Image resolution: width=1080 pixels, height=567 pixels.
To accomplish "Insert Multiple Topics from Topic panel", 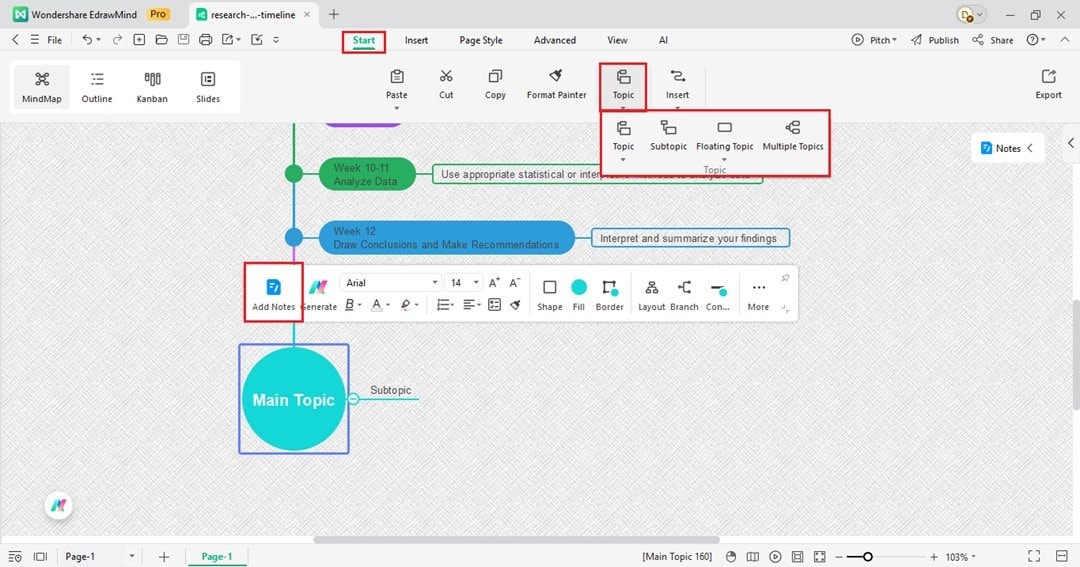I will pyautogui.click(x=793, y=135).
